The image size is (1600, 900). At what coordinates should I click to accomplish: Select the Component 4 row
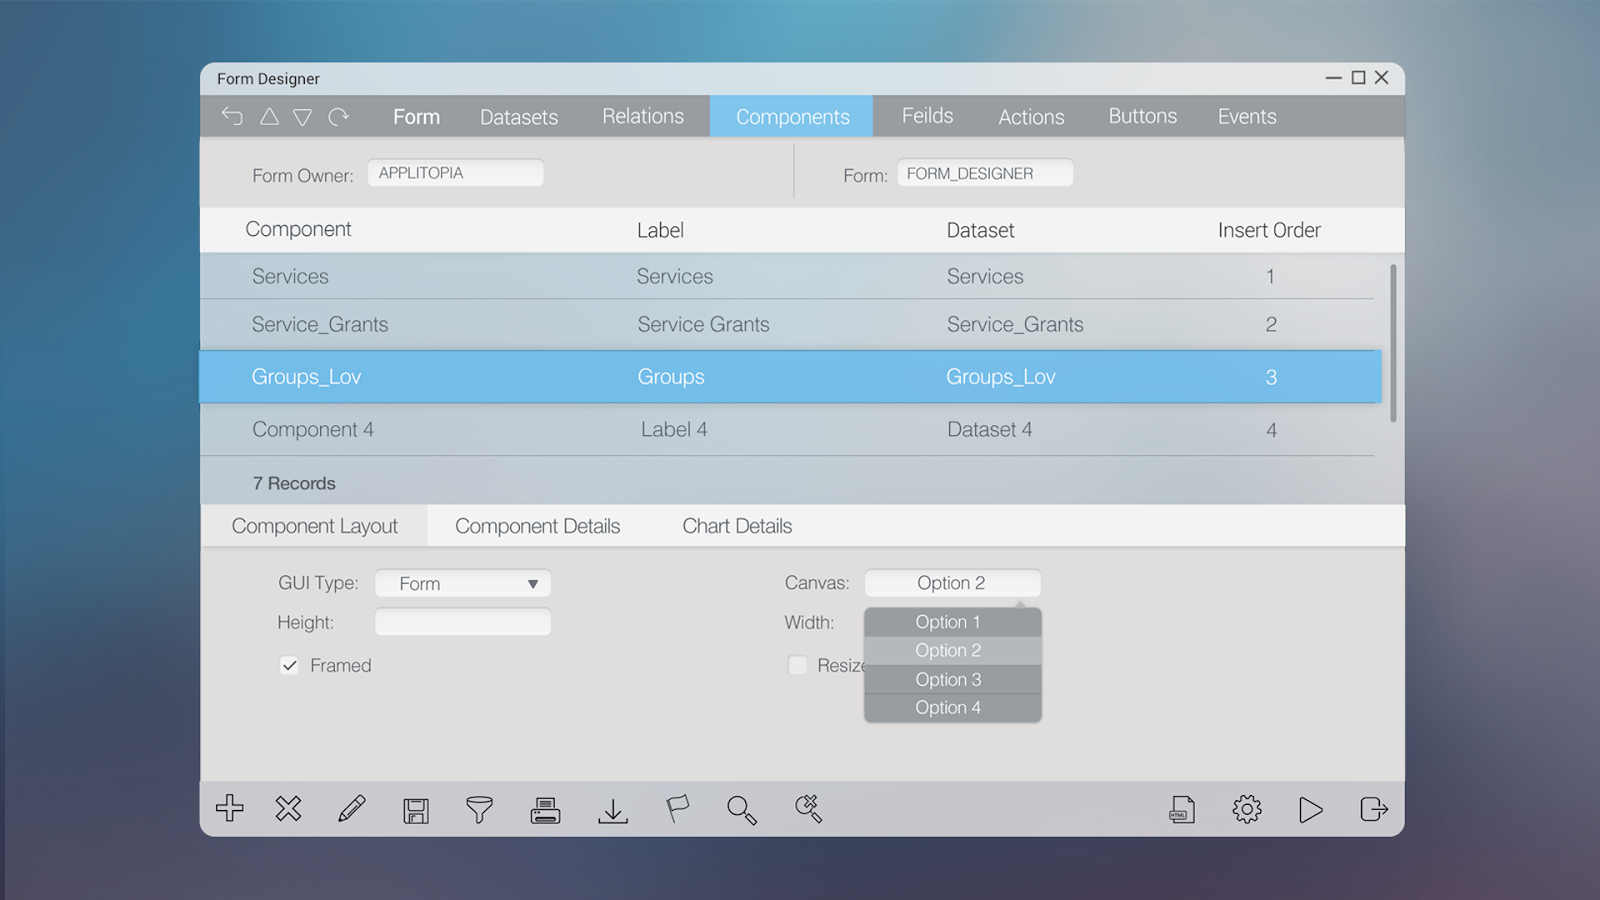(787, 430)
